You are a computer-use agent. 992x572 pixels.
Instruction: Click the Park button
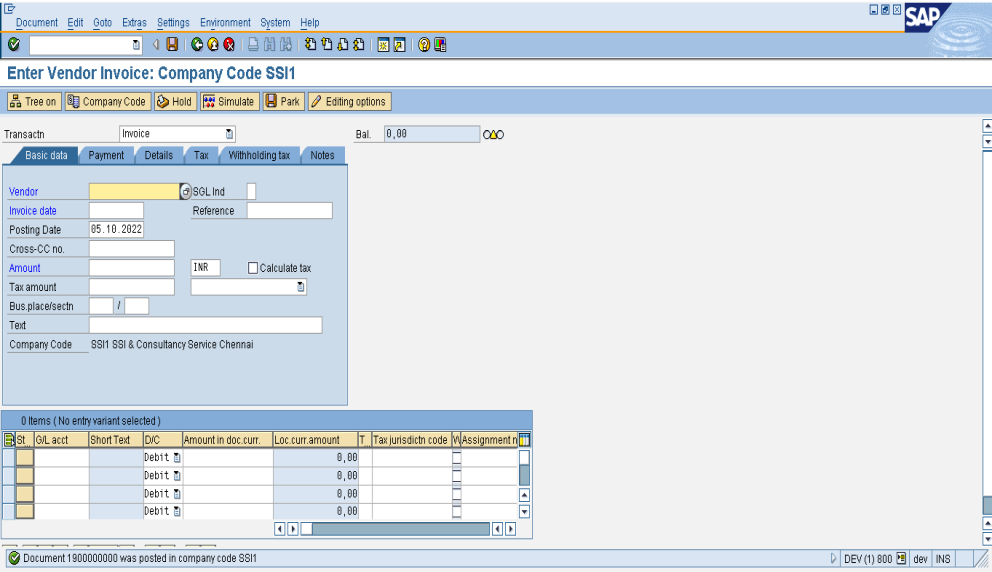click(x=282, y=101)
